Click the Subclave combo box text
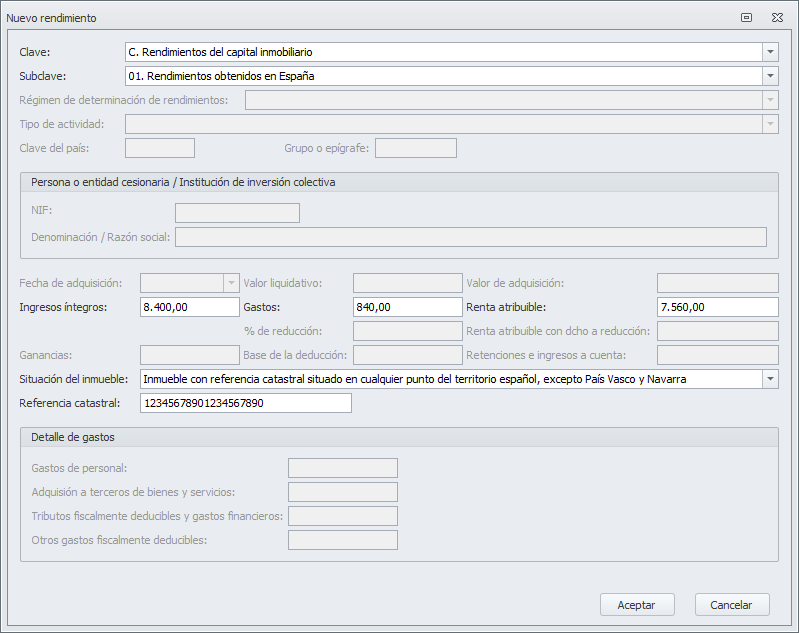 [x=442, y=76]
